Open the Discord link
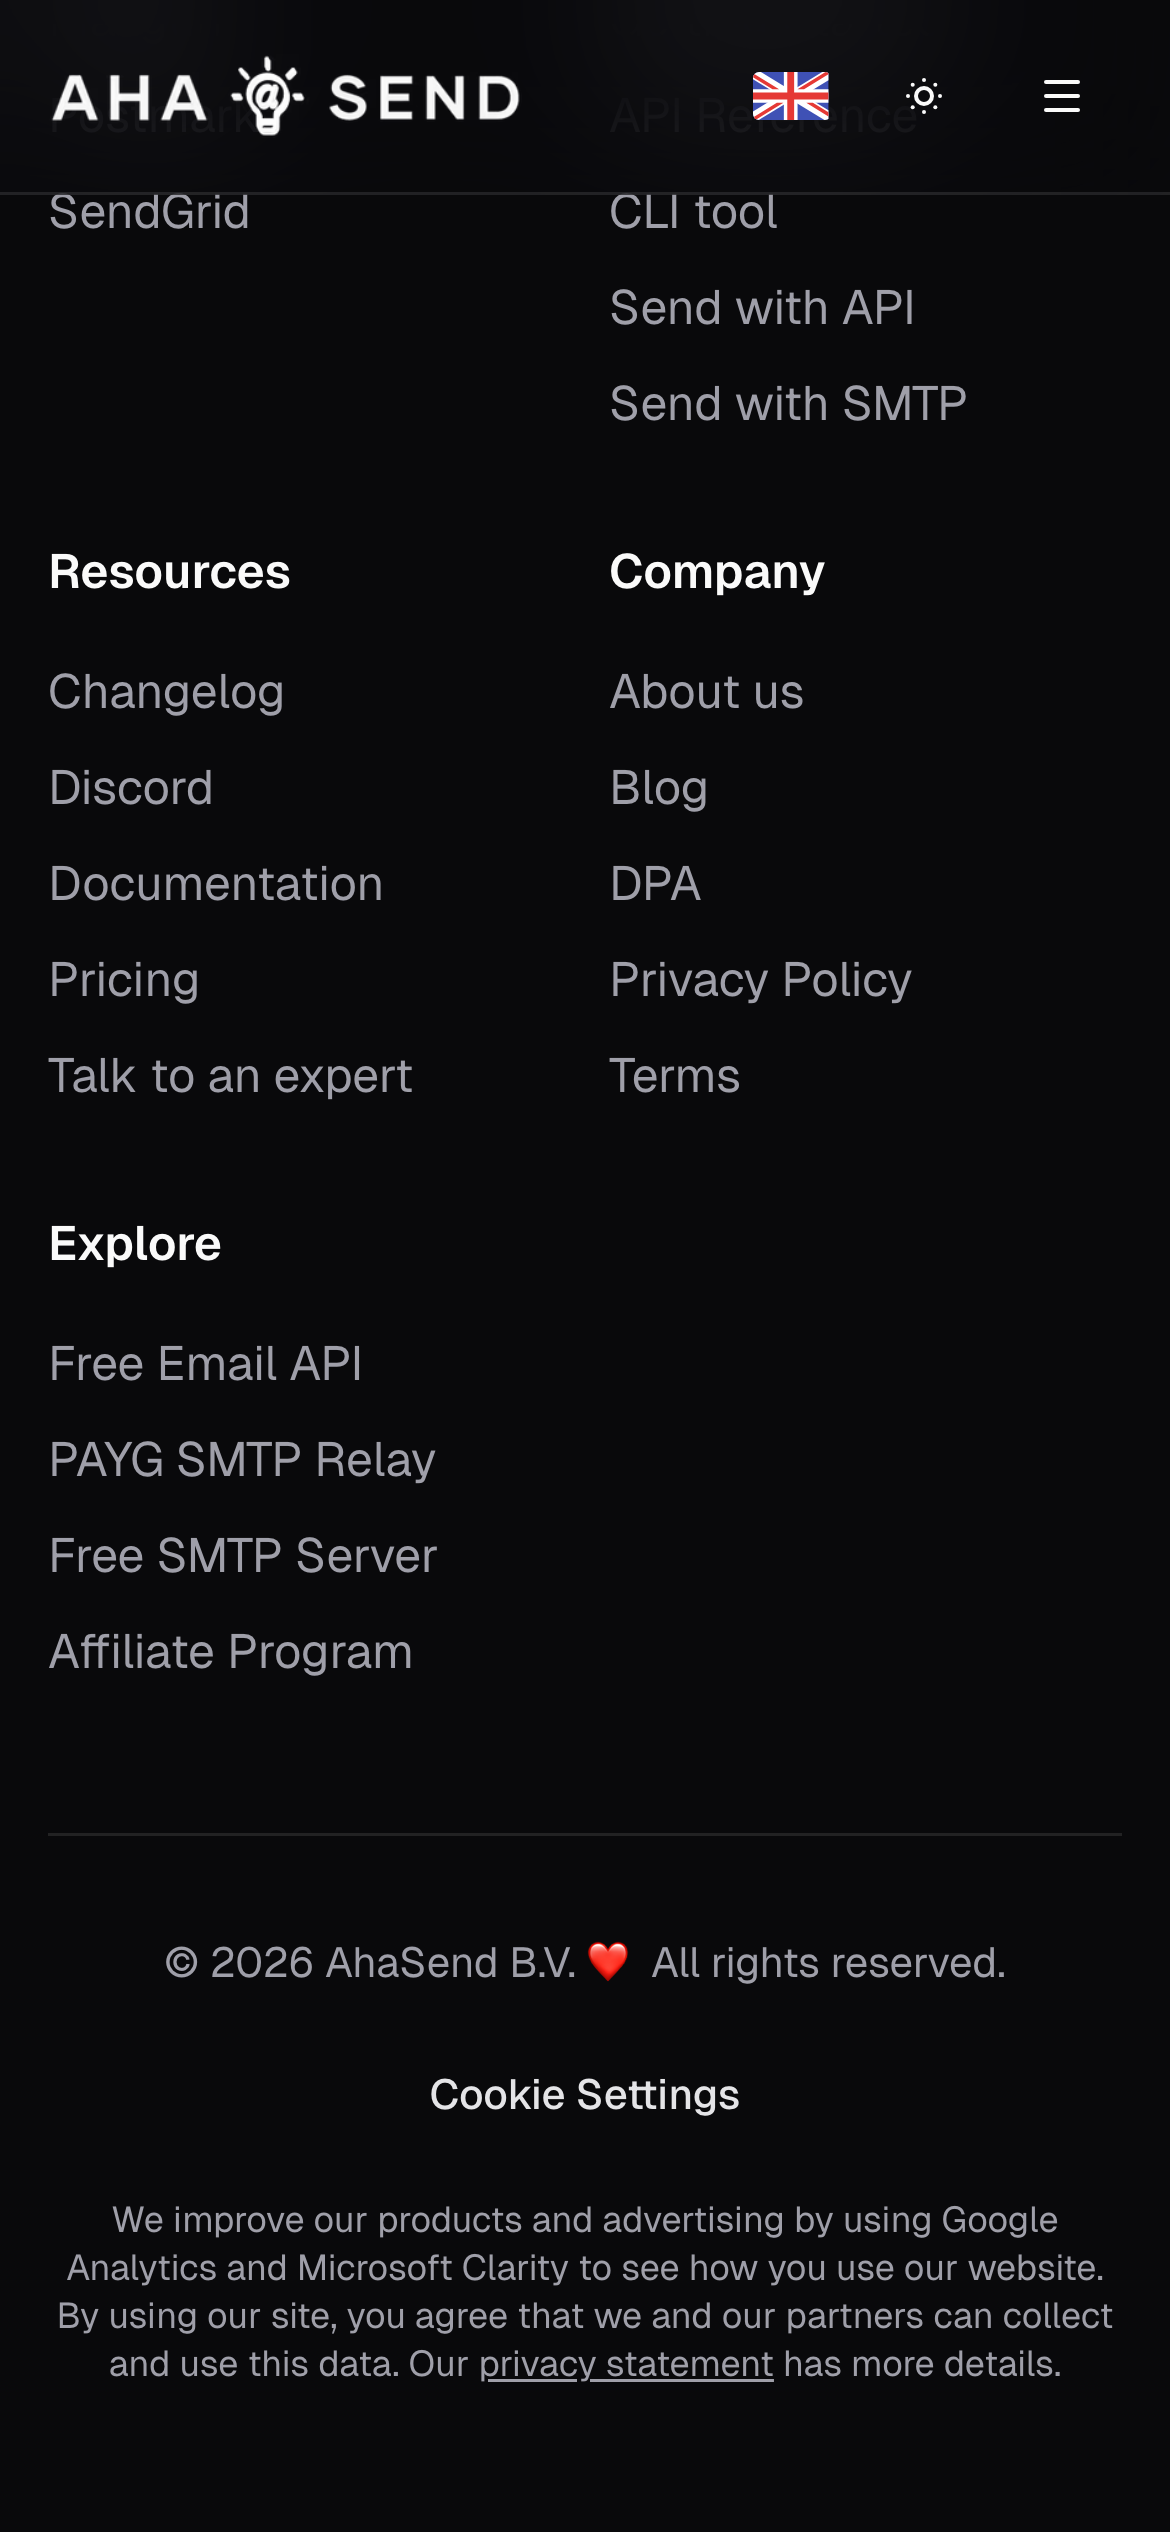 click(x=131, y=788)
